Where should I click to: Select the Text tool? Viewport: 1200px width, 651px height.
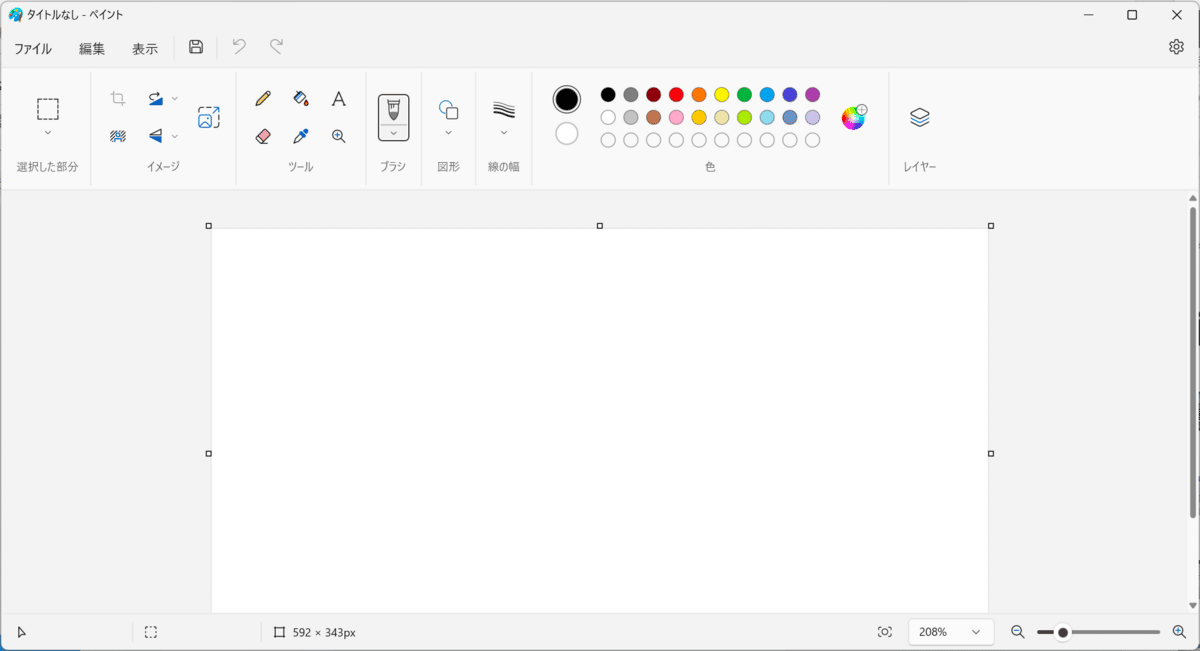tap(339, 98)
